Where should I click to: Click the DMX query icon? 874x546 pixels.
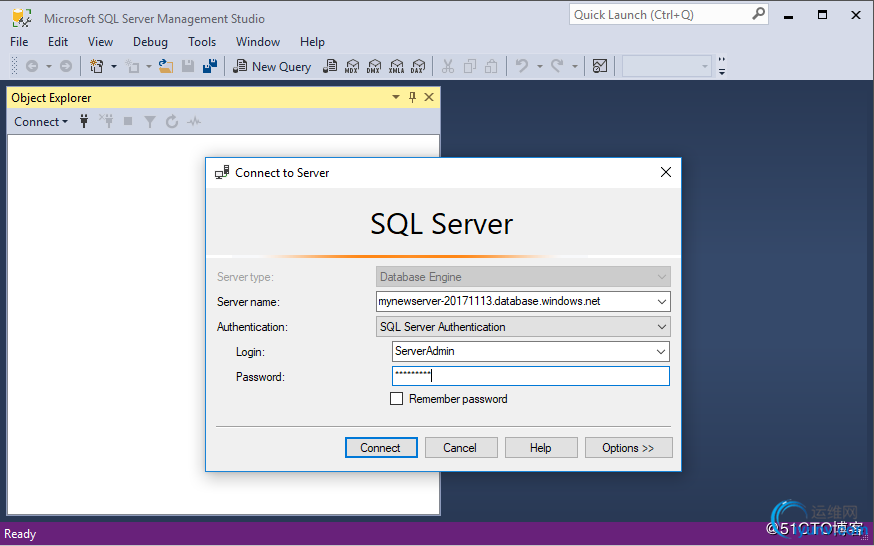(374, 66)
